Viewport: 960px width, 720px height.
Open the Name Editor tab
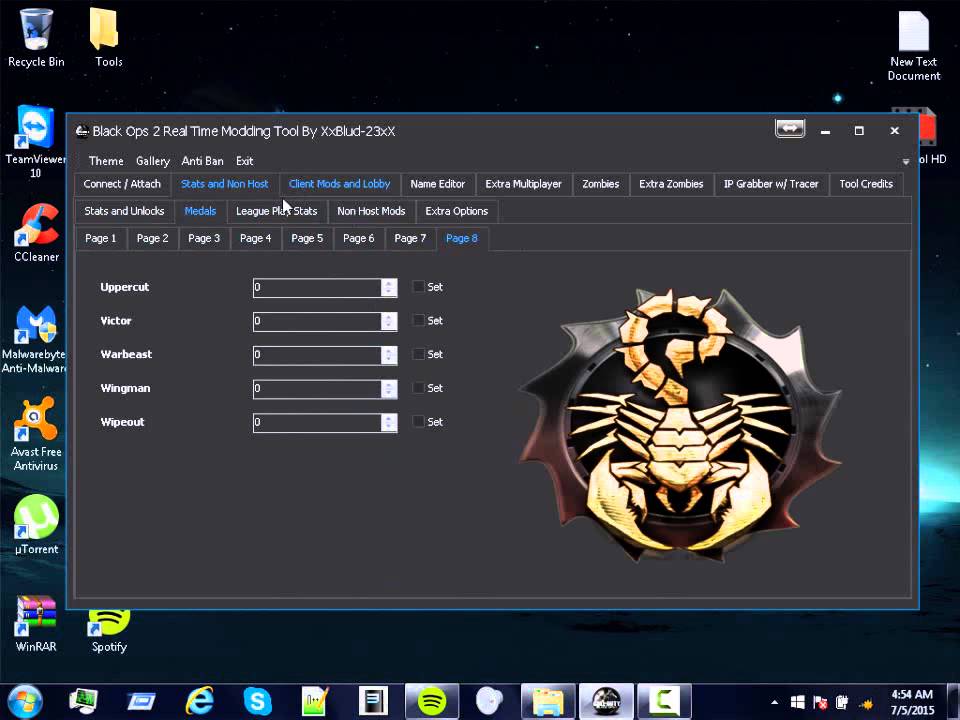point(438,184)
